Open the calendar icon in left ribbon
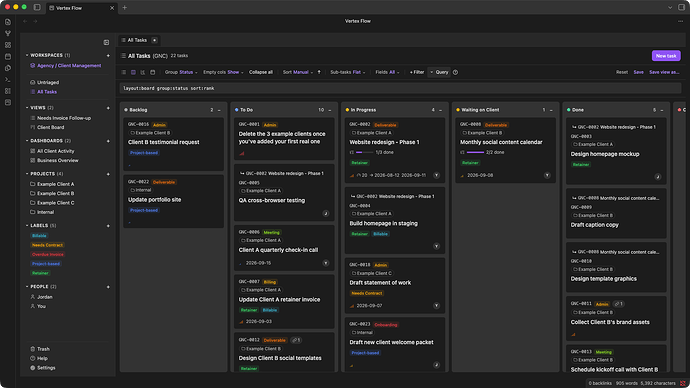This screenshot has height=388, width=690. [x=8, y=56]
